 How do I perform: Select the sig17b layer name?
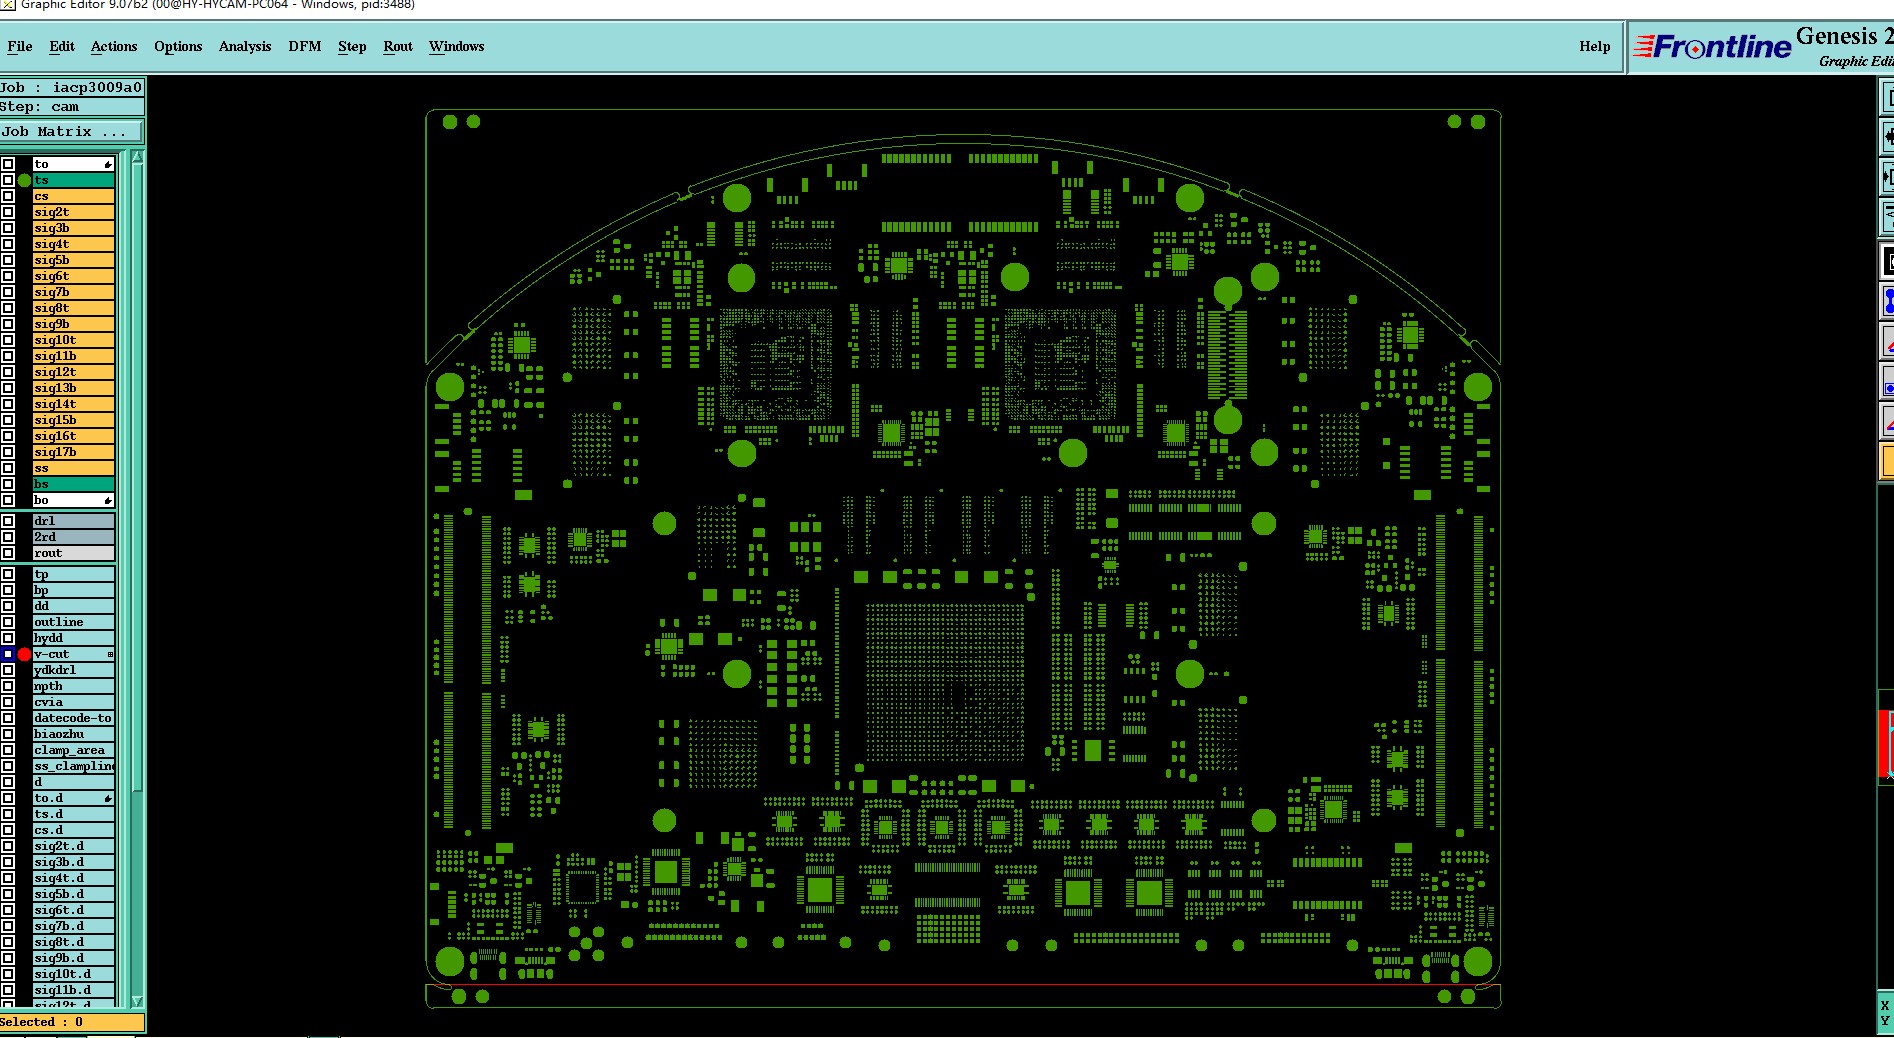pos(73,452)
